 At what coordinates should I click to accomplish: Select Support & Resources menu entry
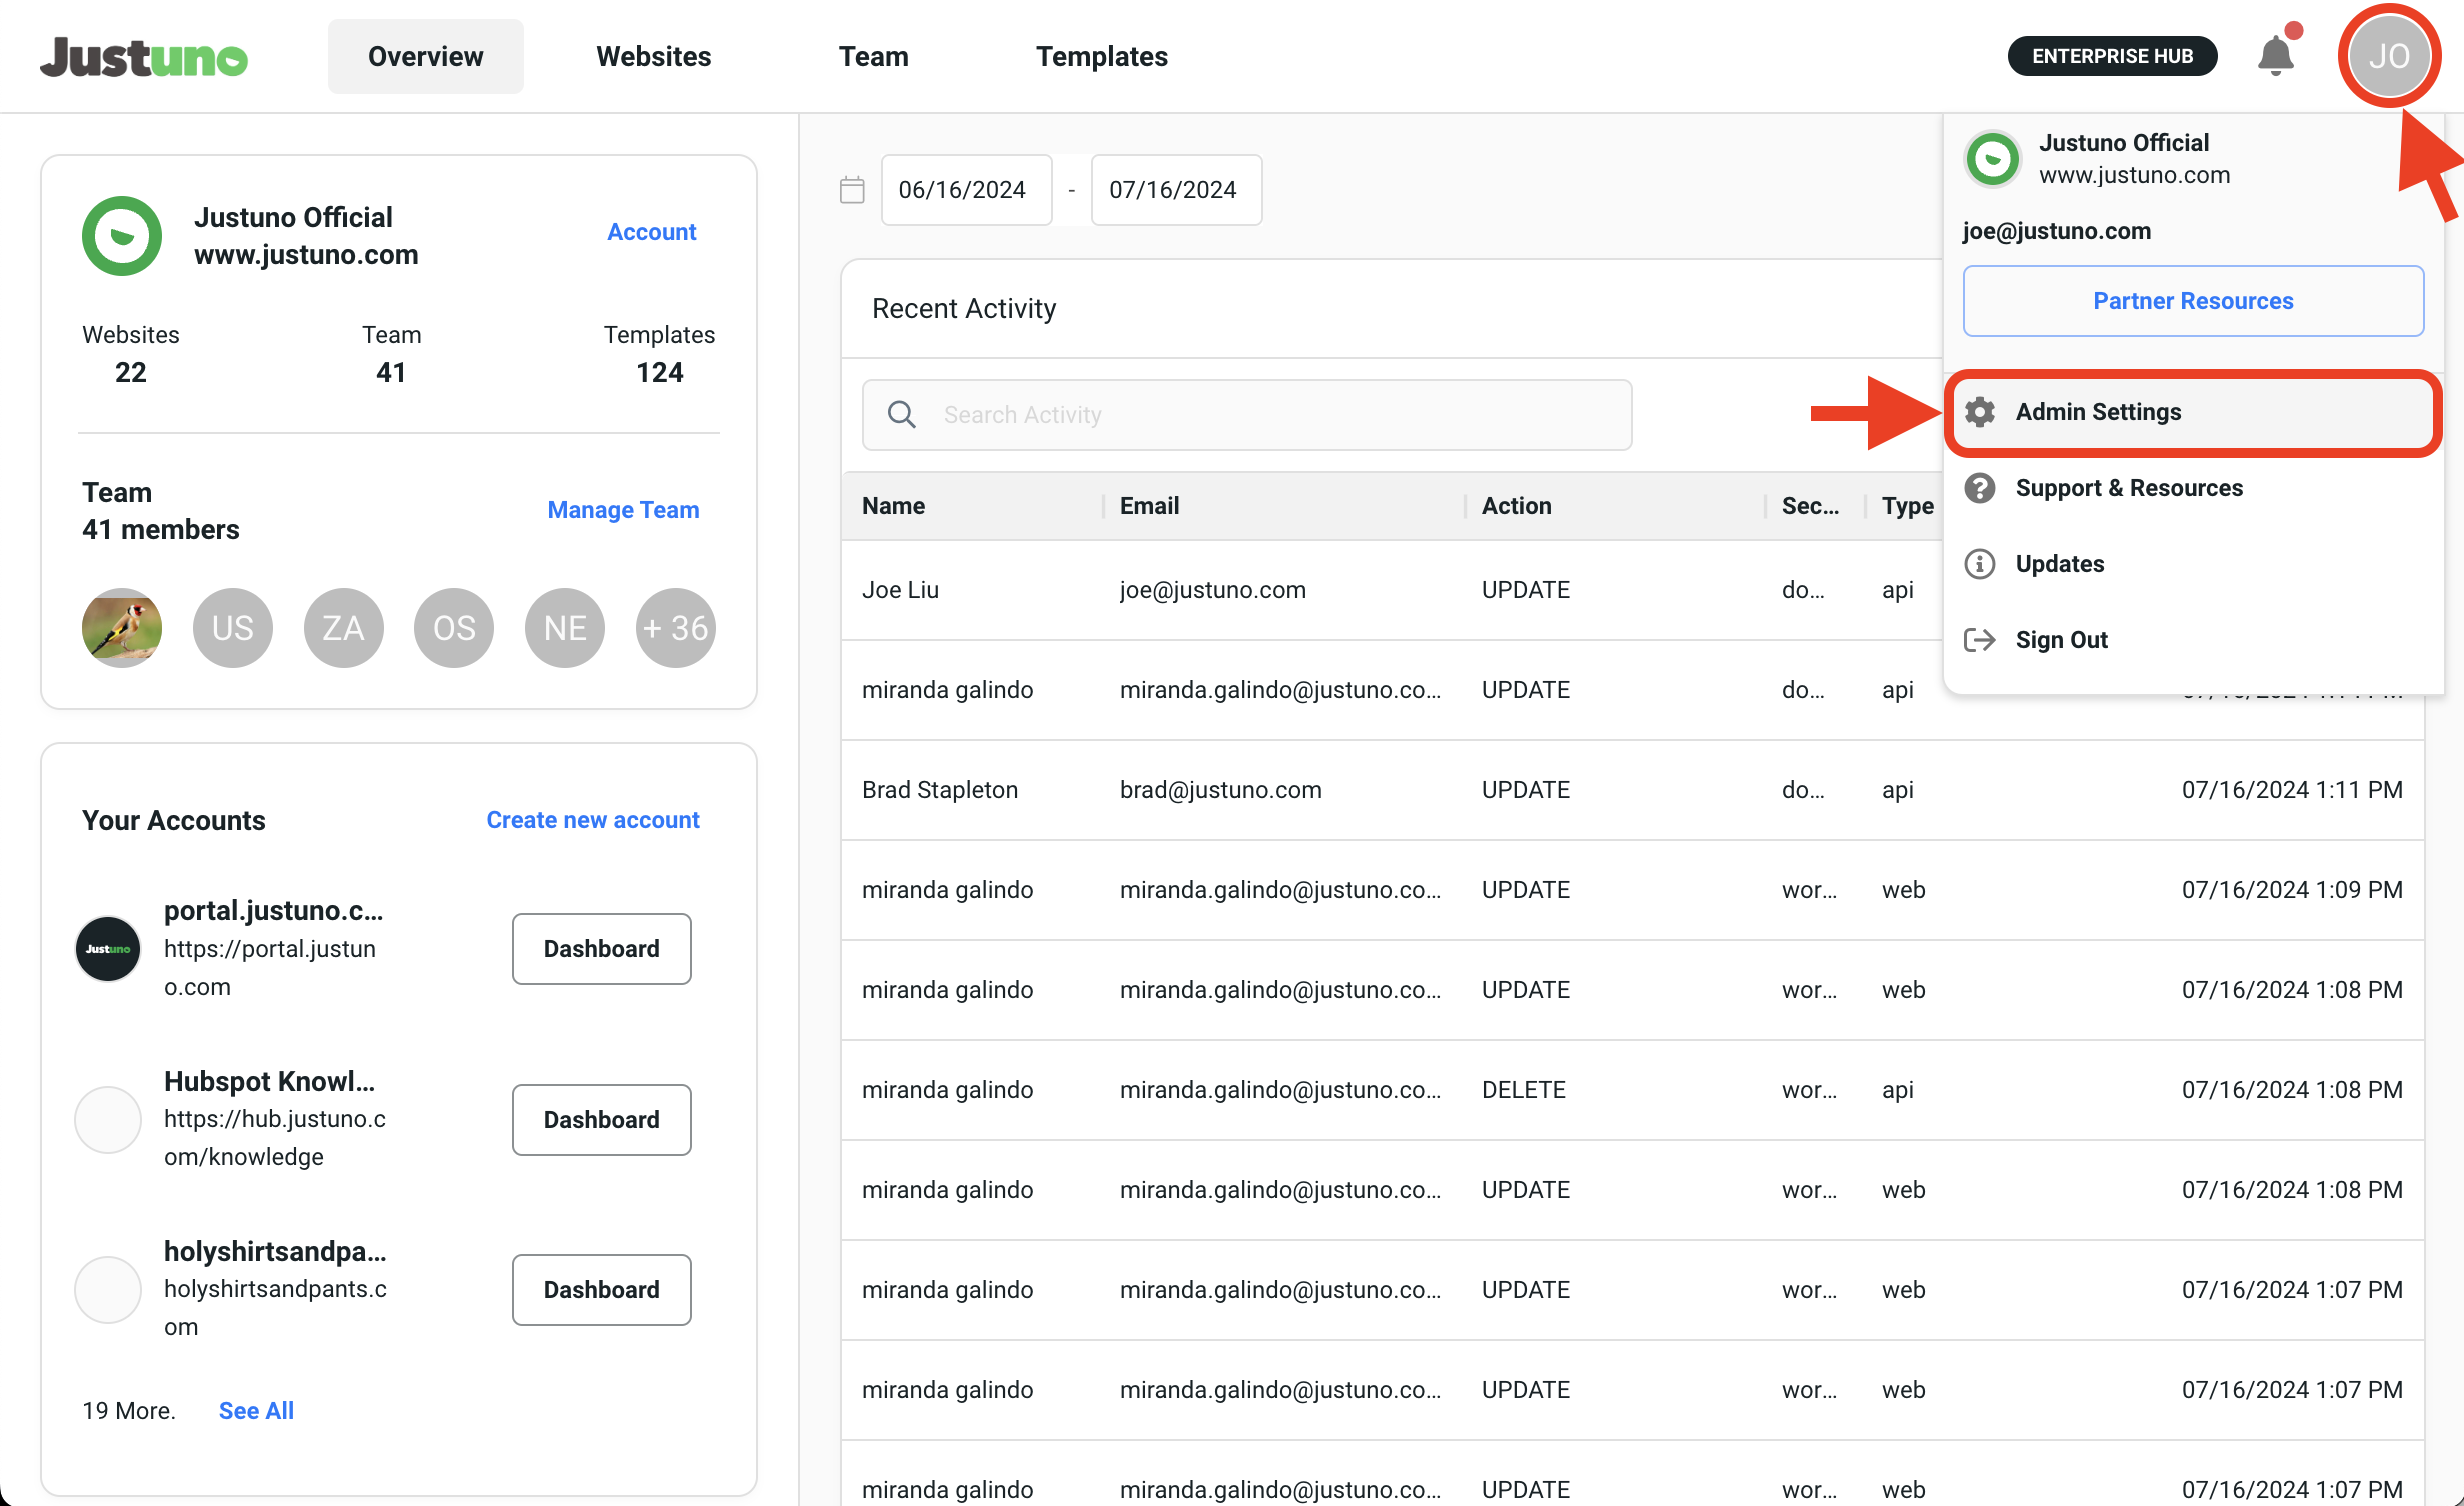[2128, 488]
